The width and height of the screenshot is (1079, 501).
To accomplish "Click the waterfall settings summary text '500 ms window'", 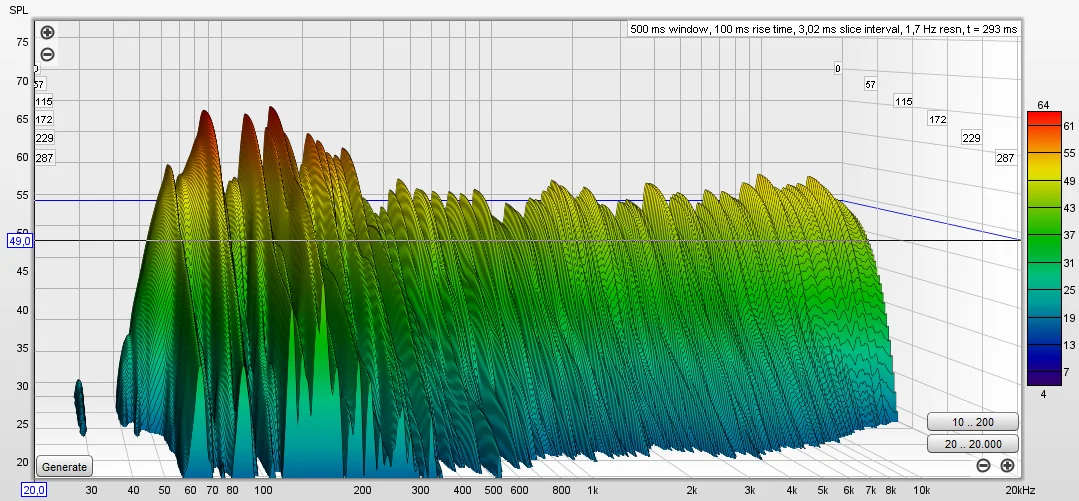I will [663, 29].
